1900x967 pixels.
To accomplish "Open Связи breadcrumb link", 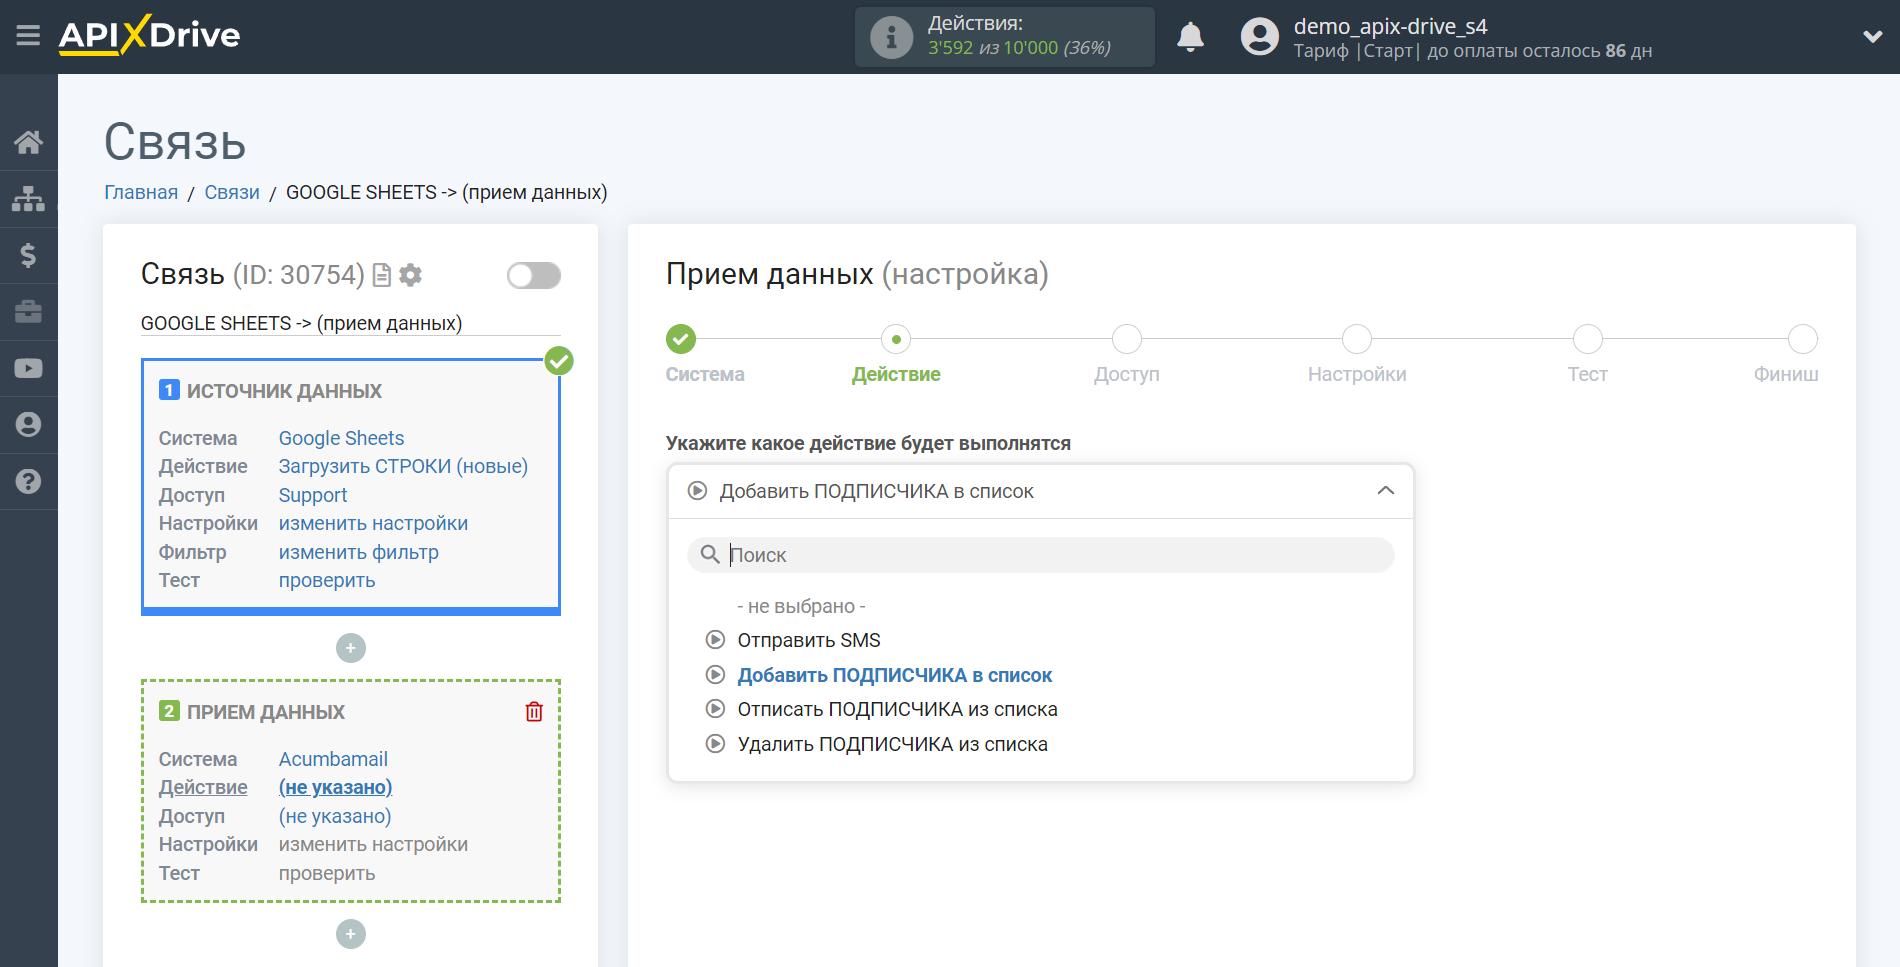I will [232, 192].
